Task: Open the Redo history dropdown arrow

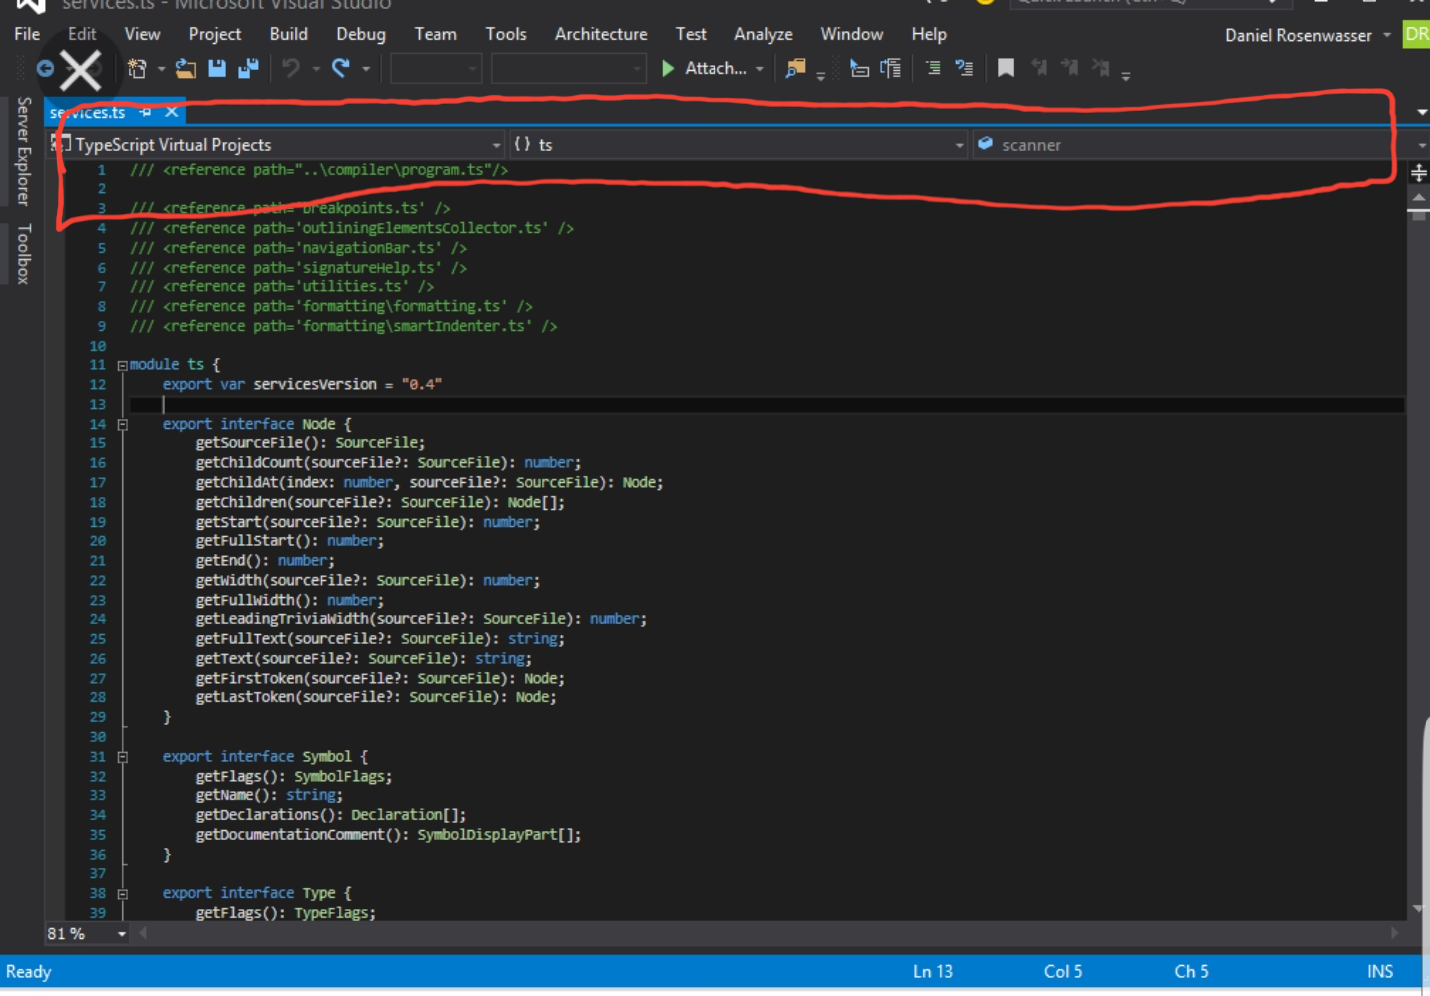Action: tap(366, 69)
